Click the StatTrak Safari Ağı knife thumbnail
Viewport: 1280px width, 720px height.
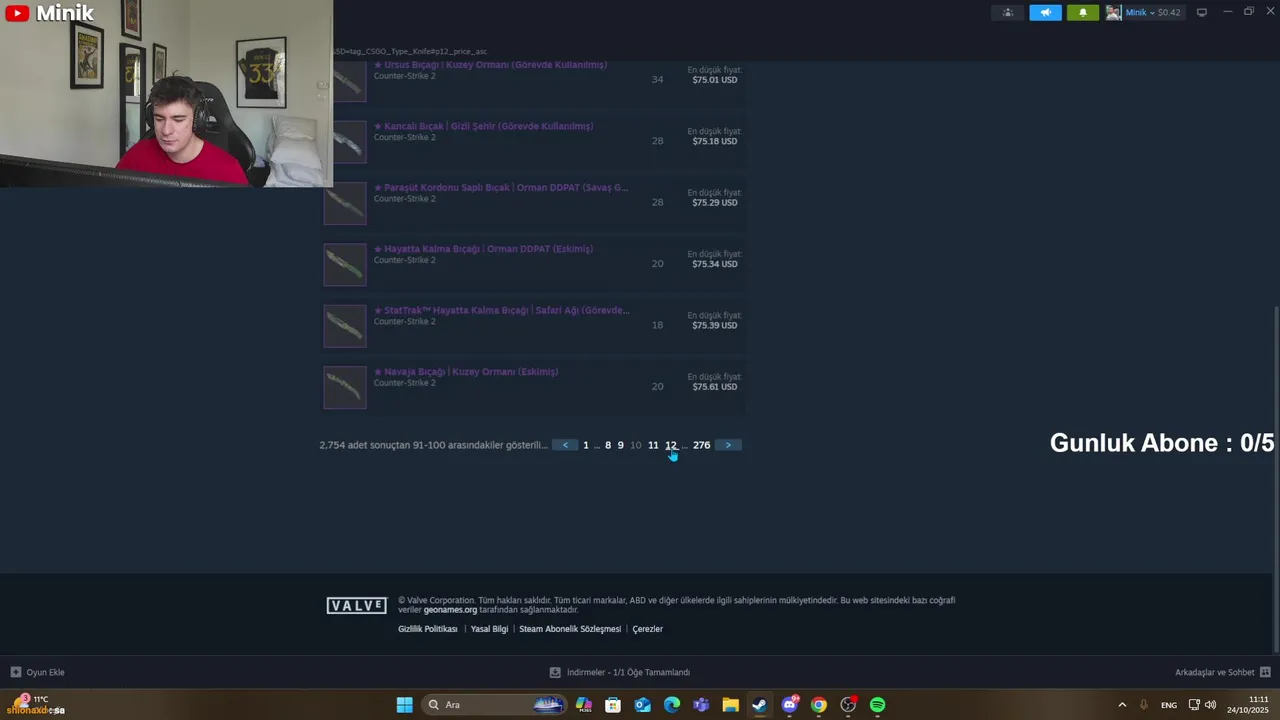(x=345, y=326)
